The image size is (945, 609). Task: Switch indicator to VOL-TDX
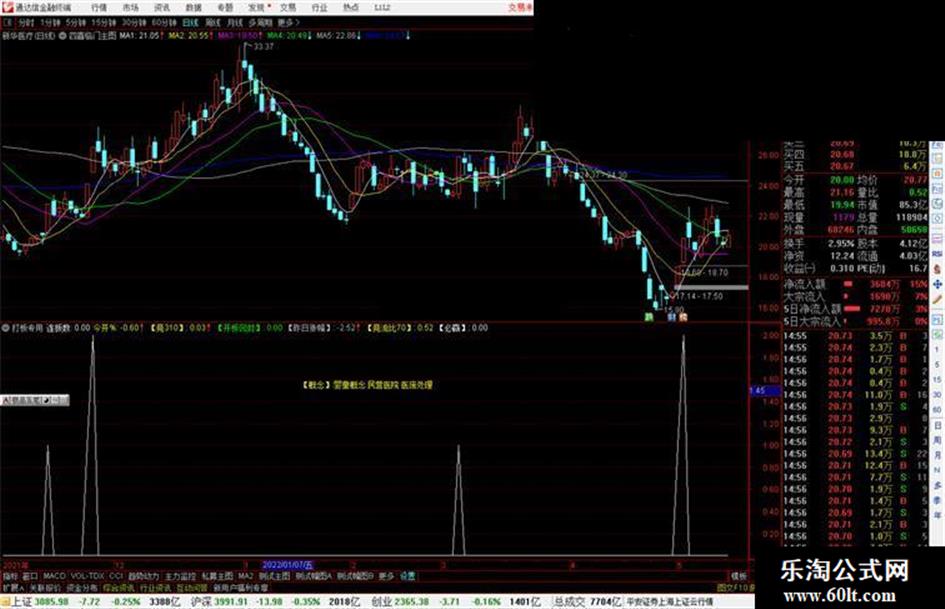click(x=87, y=576)
